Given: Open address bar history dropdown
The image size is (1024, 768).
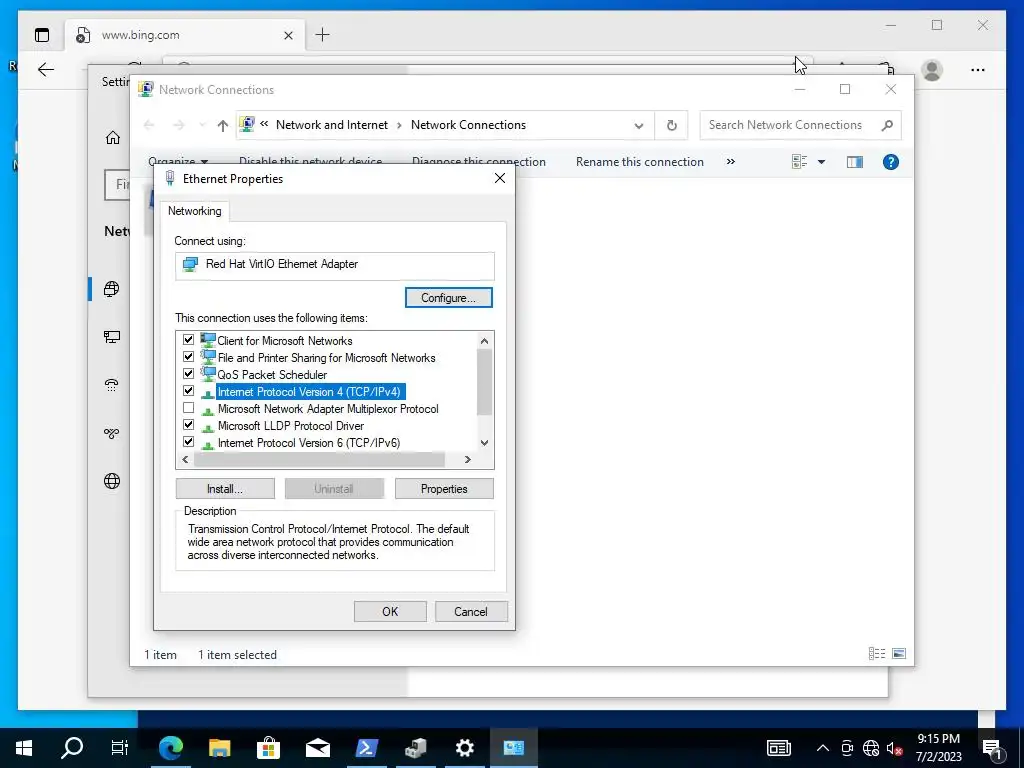Looking at the screenshot, I should pos(639,125).
